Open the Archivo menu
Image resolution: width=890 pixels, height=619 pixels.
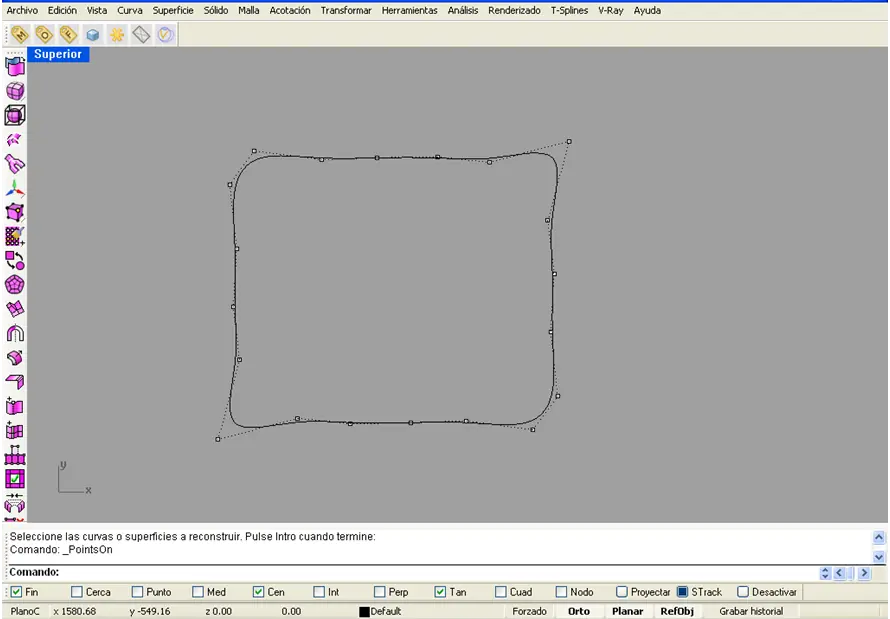pyautogui.click(x=22, y=10)
